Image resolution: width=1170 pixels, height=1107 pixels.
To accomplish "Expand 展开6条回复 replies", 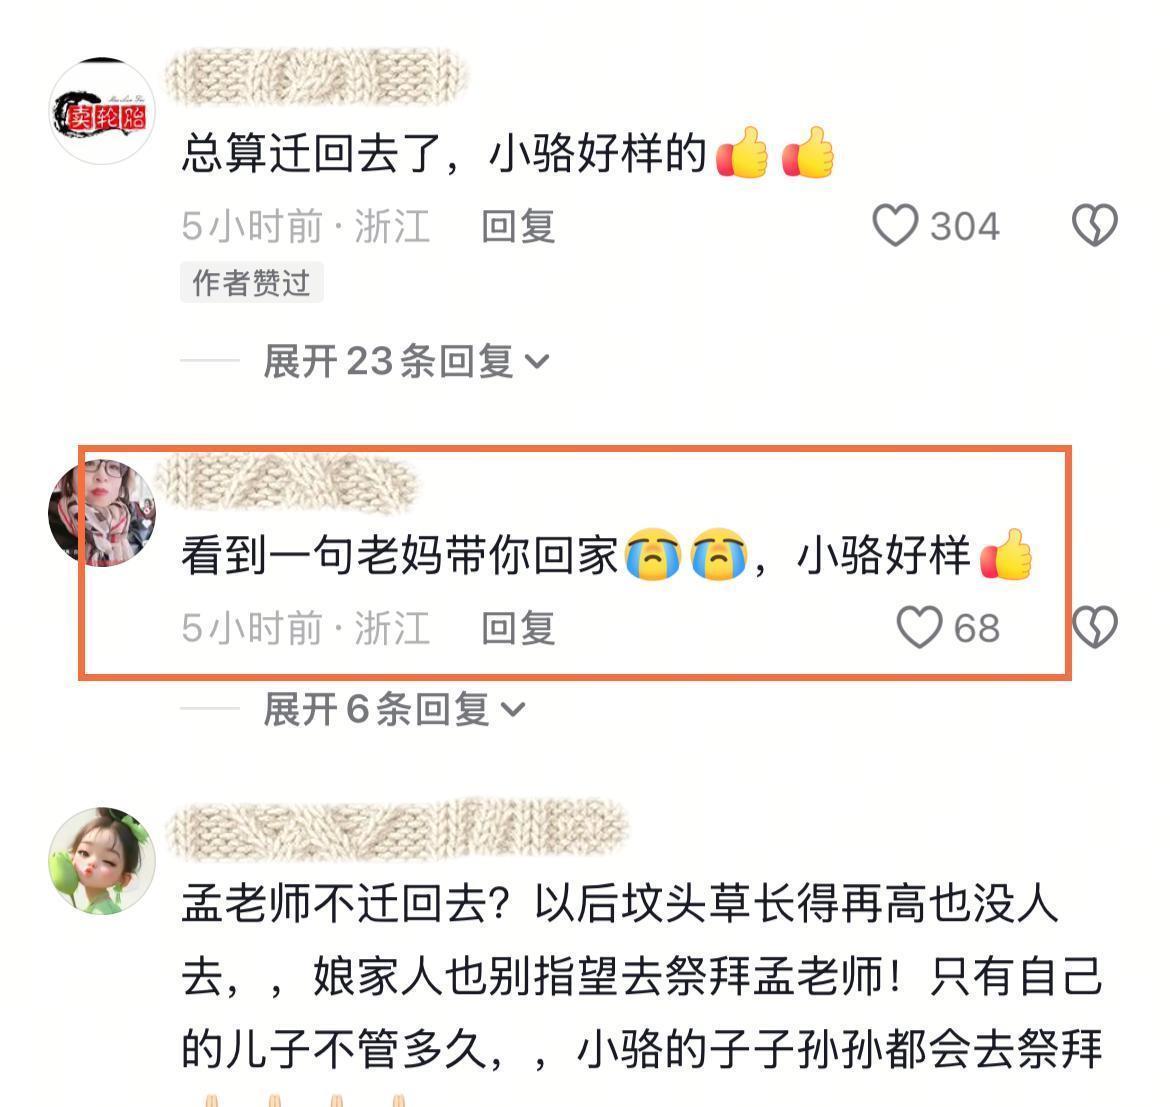I will pos(394,709).
